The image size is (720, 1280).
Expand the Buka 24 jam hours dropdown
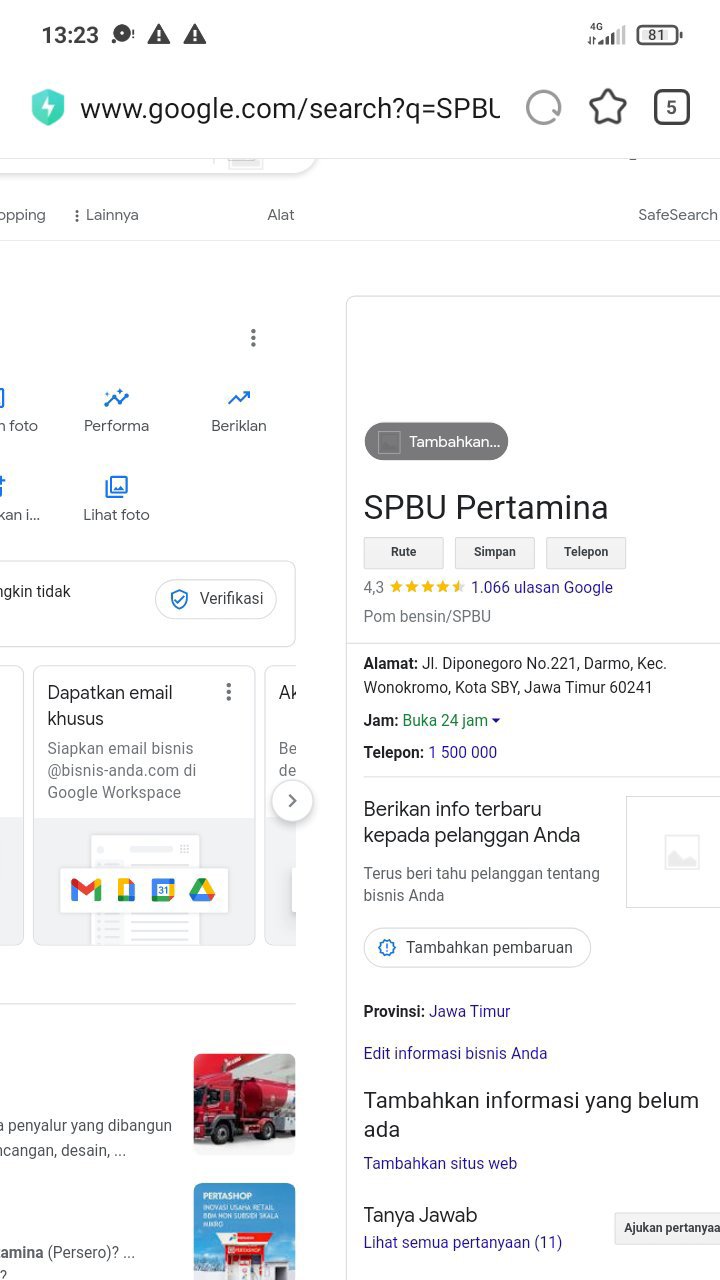[496, 721]
